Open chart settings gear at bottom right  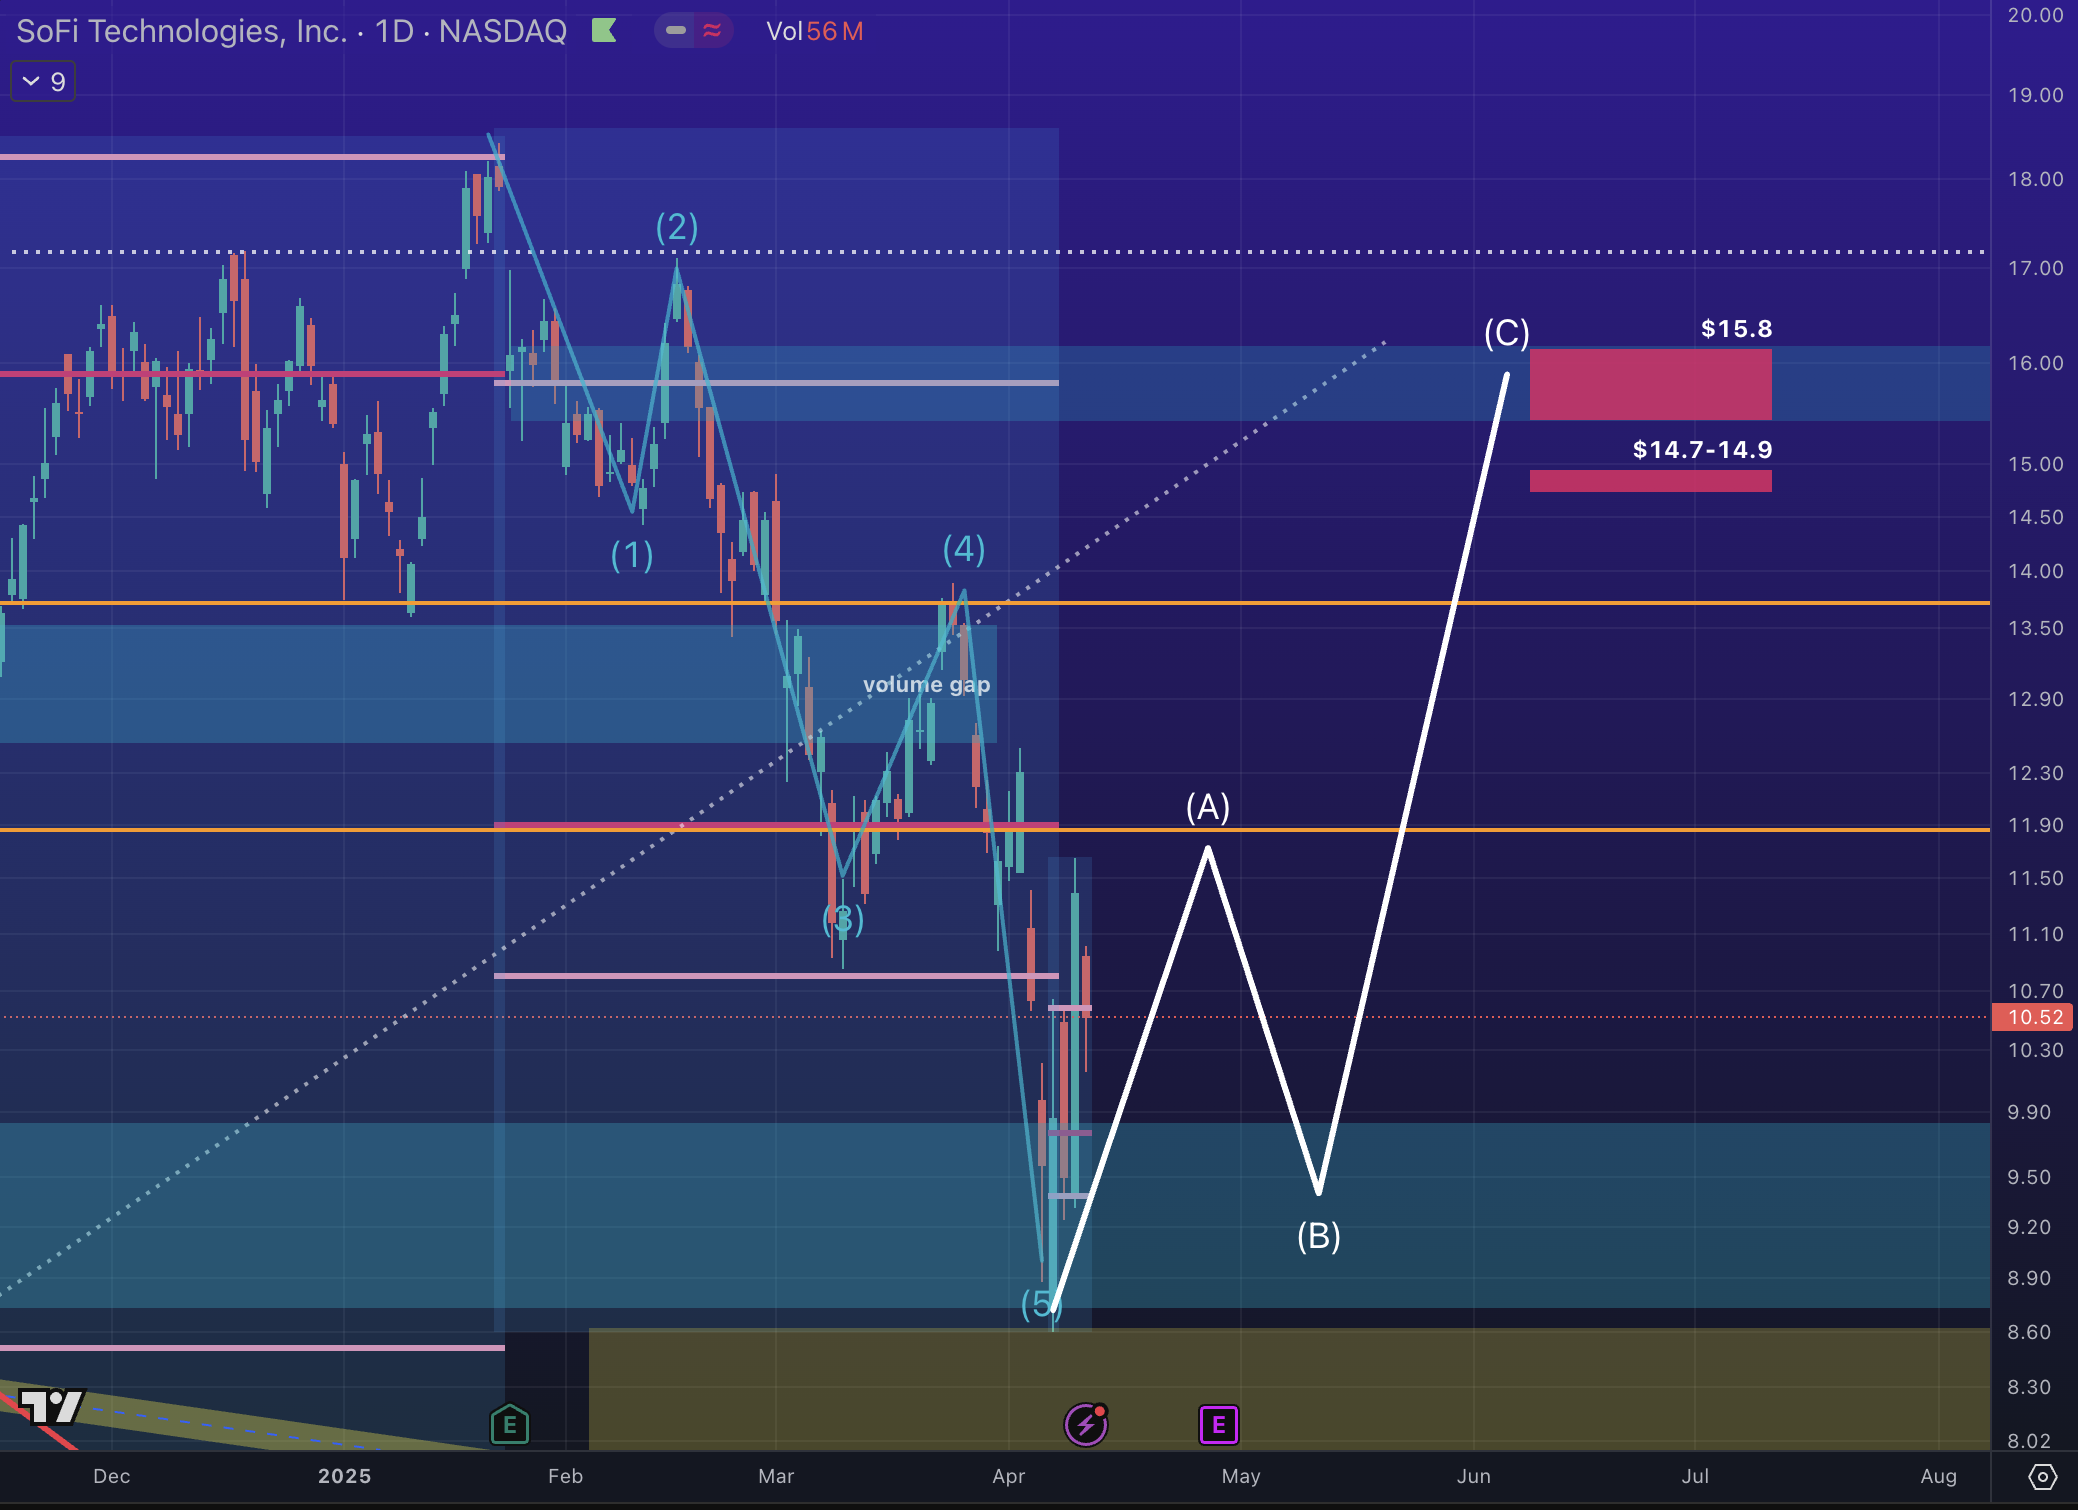click(x=2042, y=1476)
